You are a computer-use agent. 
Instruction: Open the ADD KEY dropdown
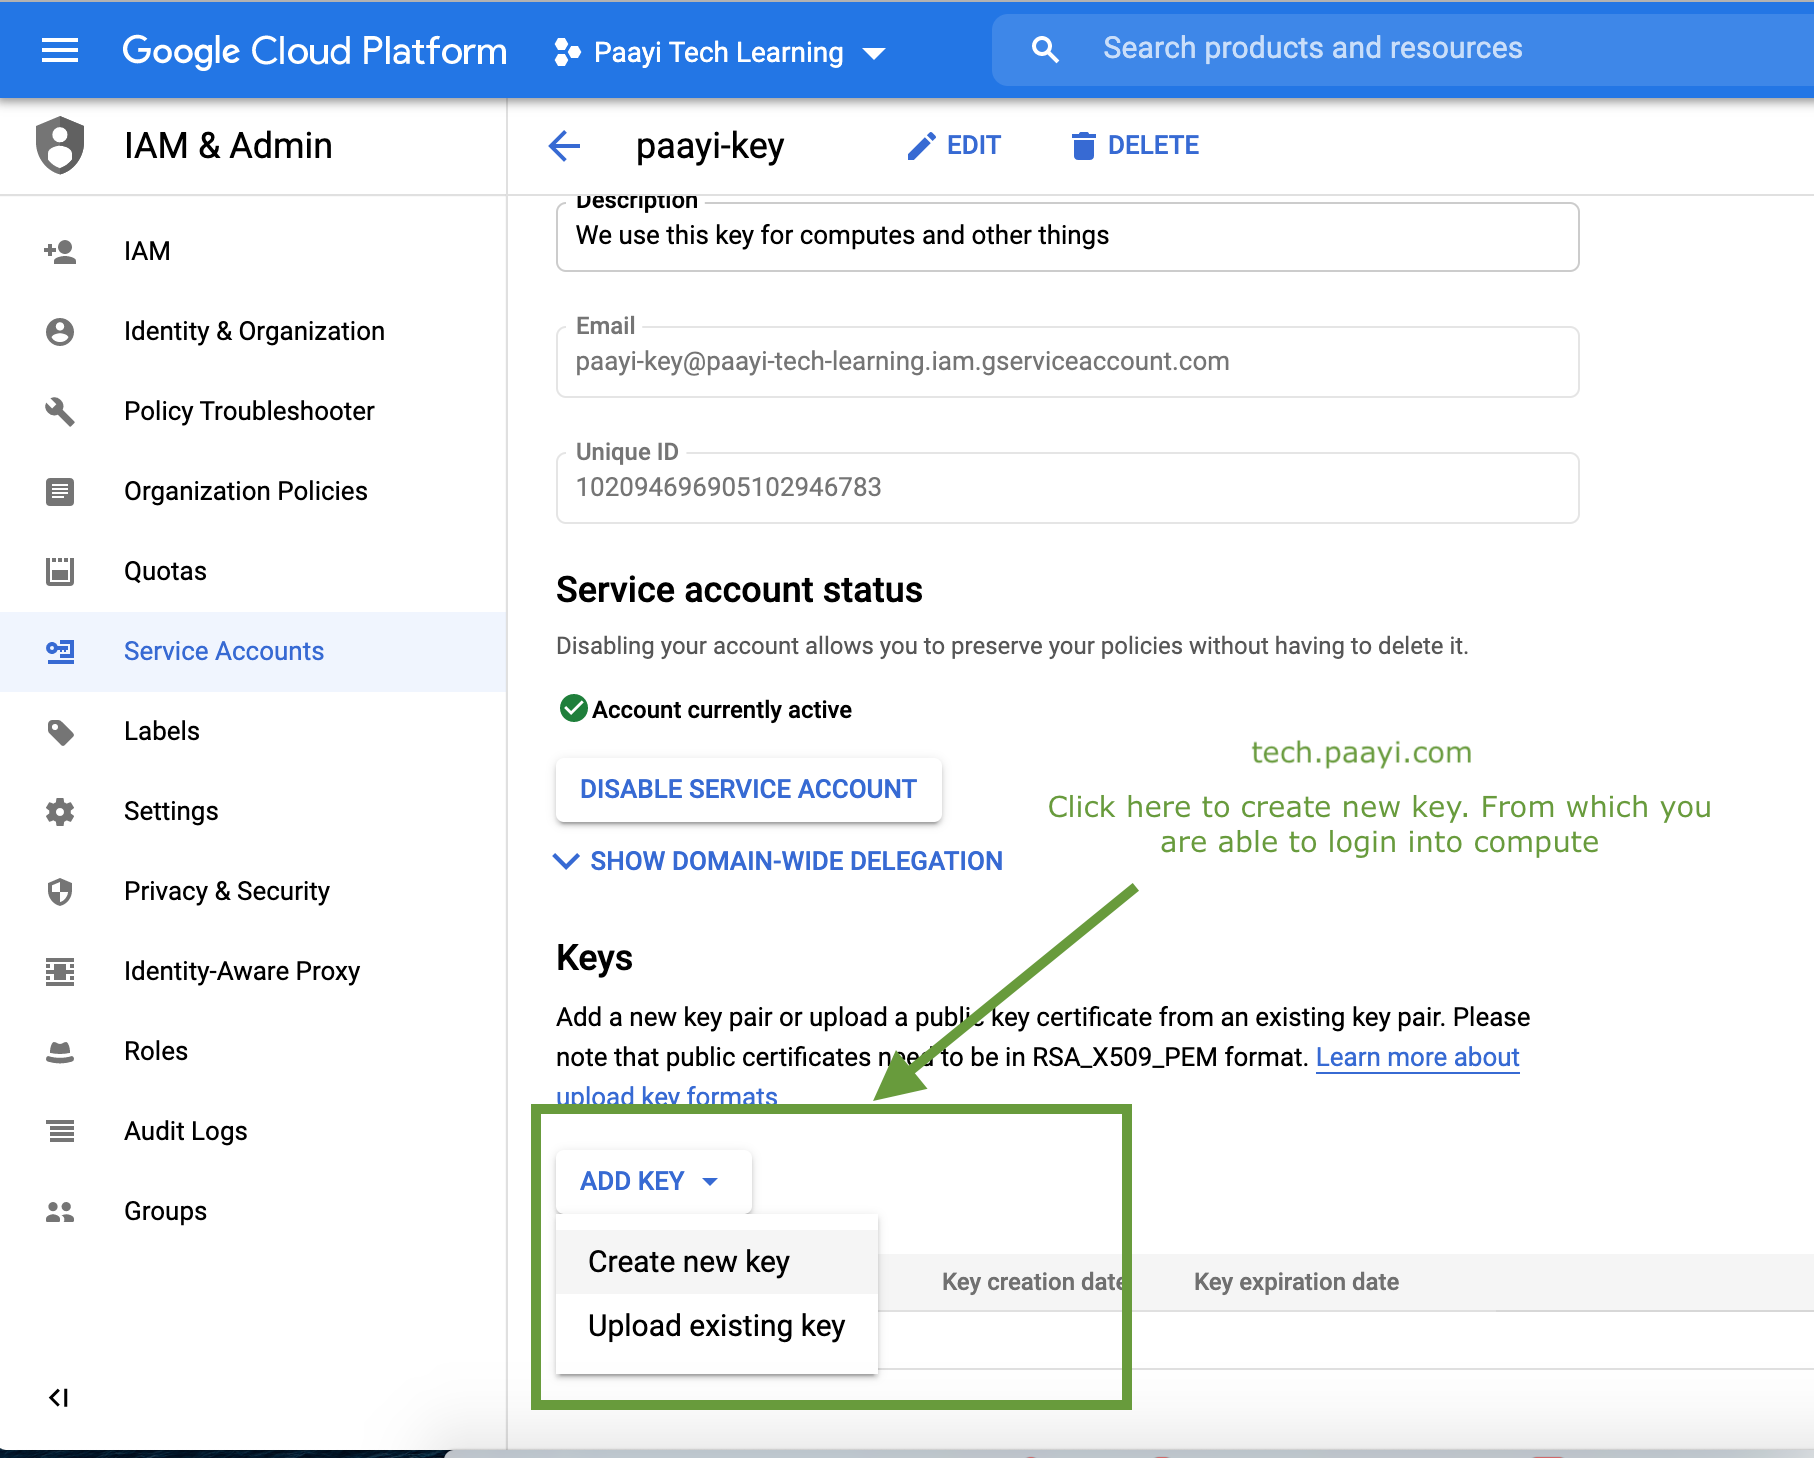click(653, 1181)
